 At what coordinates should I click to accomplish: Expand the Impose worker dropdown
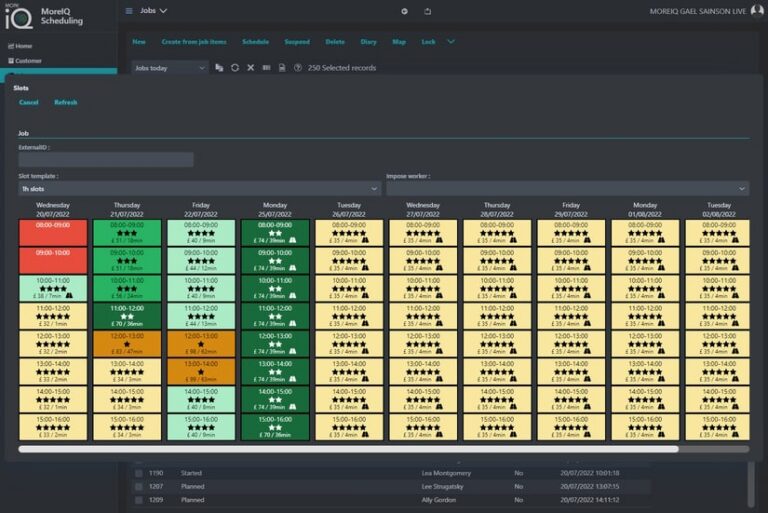(568, 189)
